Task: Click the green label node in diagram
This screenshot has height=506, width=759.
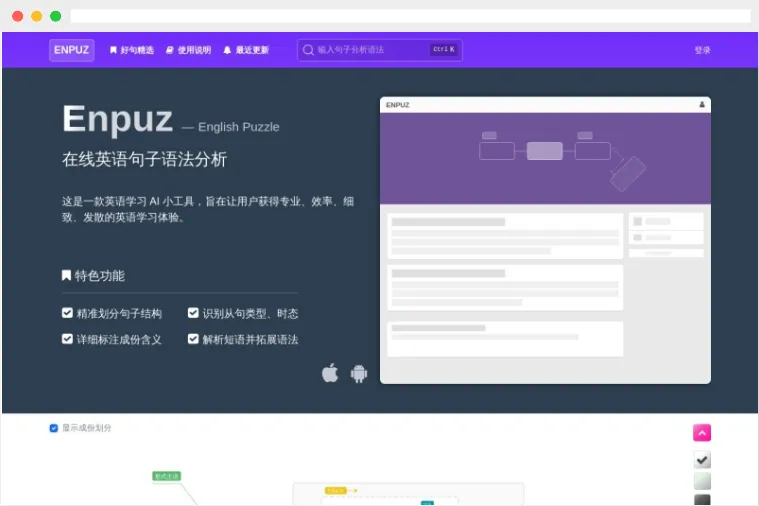Action: point(167,476)
